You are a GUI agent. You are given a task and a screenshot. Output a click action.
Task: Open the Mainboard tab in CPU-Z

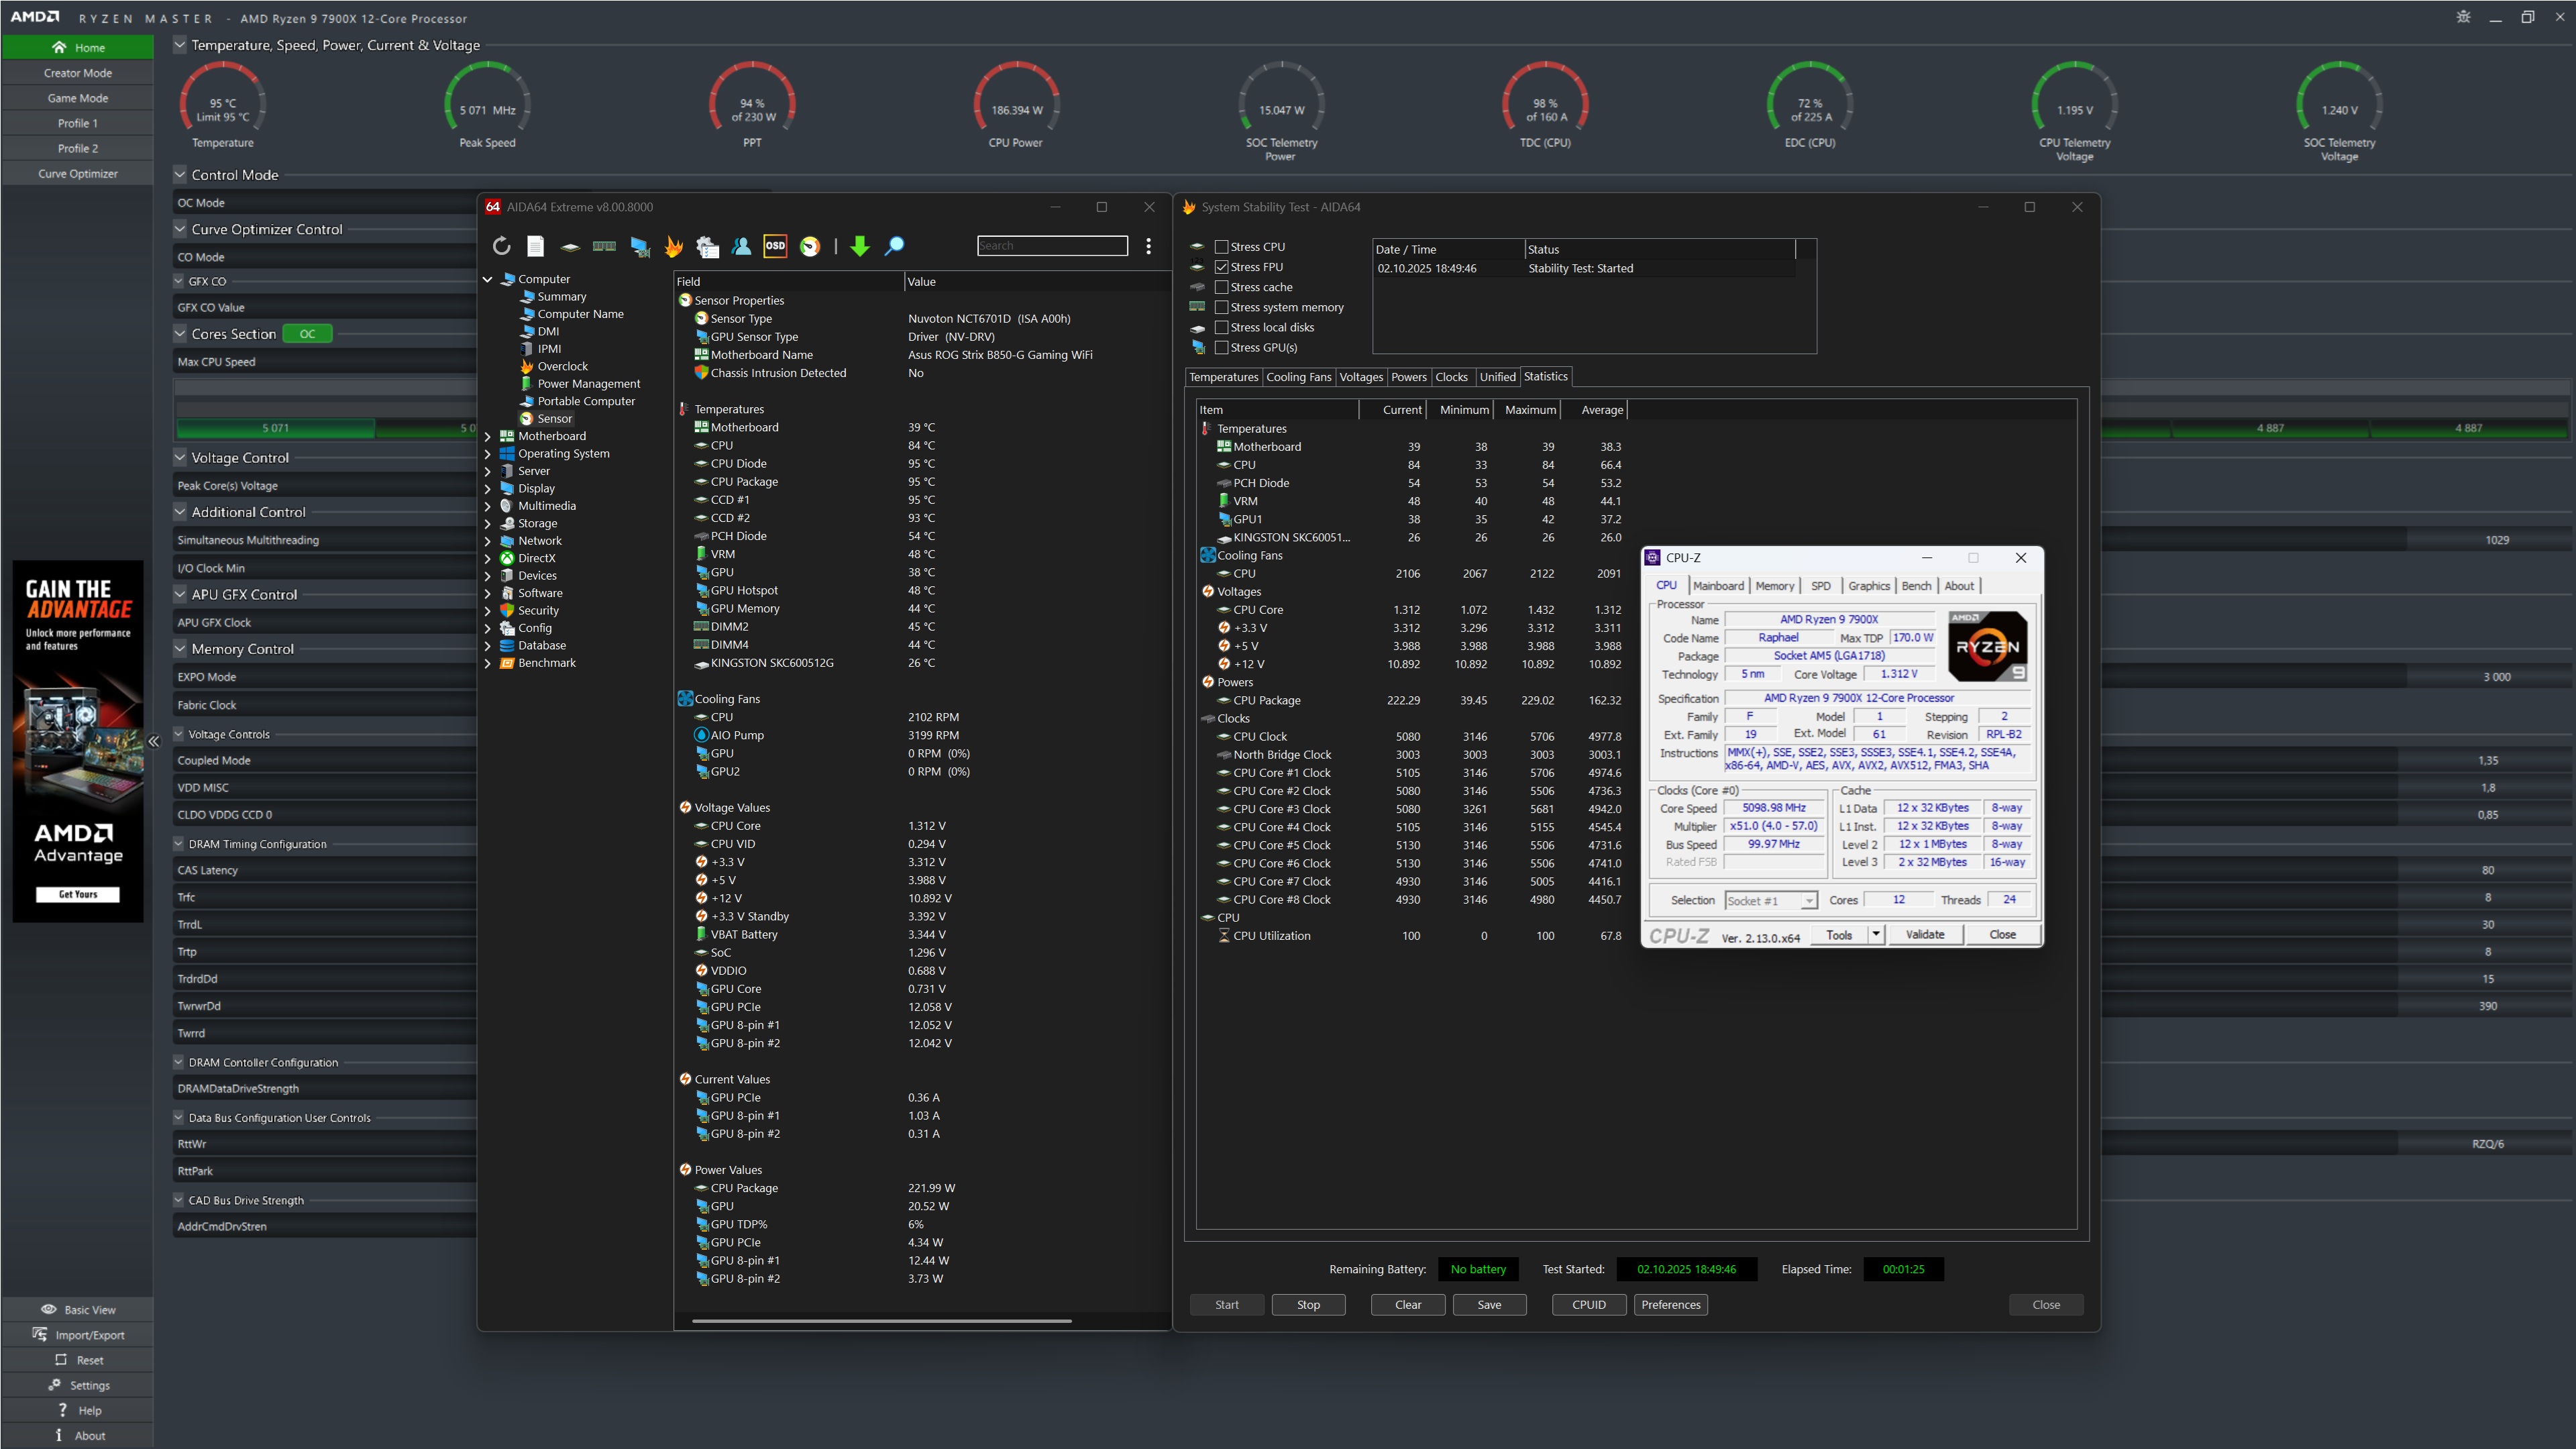[x=1718, y=586]
